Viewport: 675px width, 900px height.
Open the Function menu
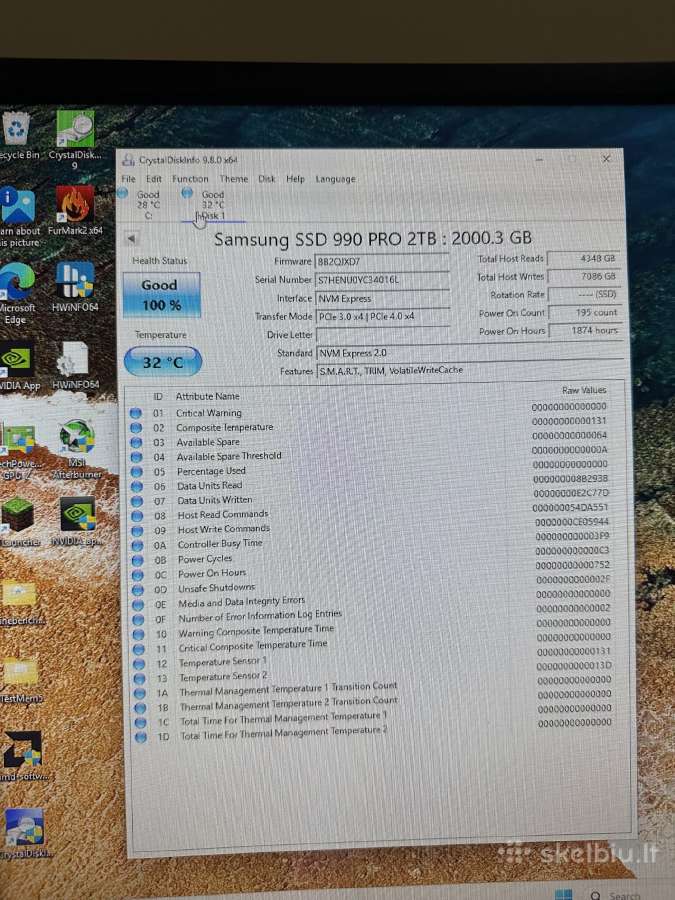tap(190, 179)
